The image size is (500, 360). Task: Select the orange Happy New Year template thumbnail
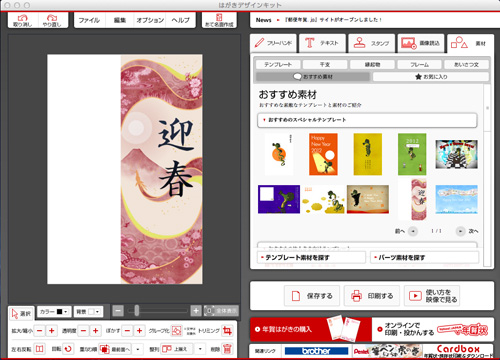pos(323,154)
